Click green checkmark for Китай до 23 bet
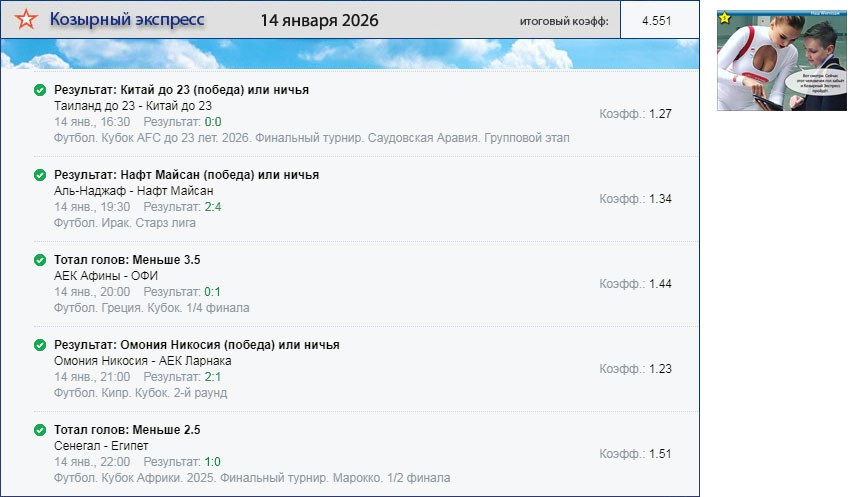 40,90
